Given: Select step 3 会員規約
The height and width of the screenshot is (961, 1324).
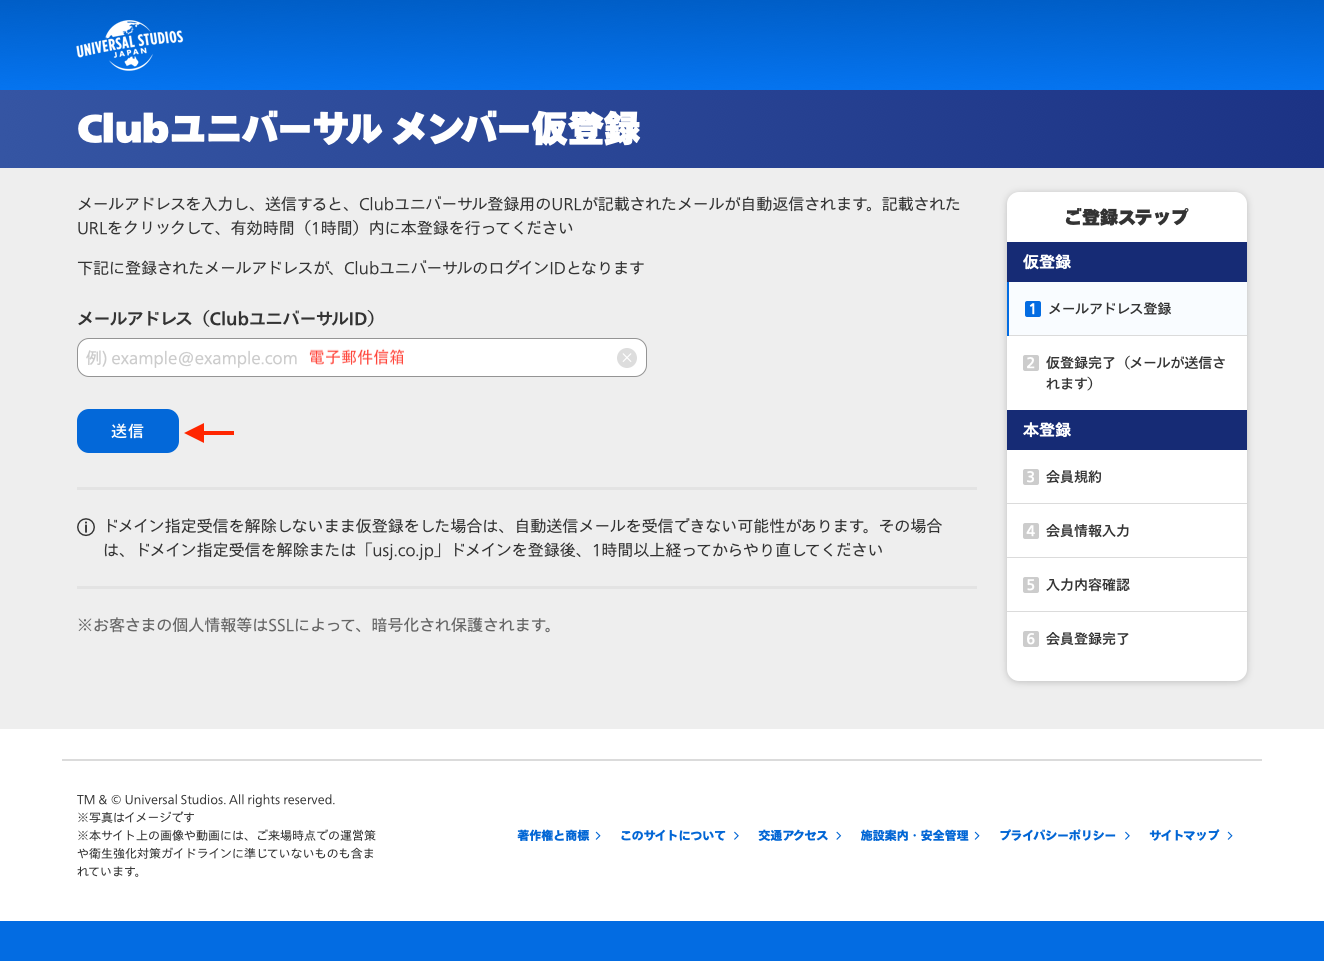Looking at the screenshot, I should click(1127, 477).
